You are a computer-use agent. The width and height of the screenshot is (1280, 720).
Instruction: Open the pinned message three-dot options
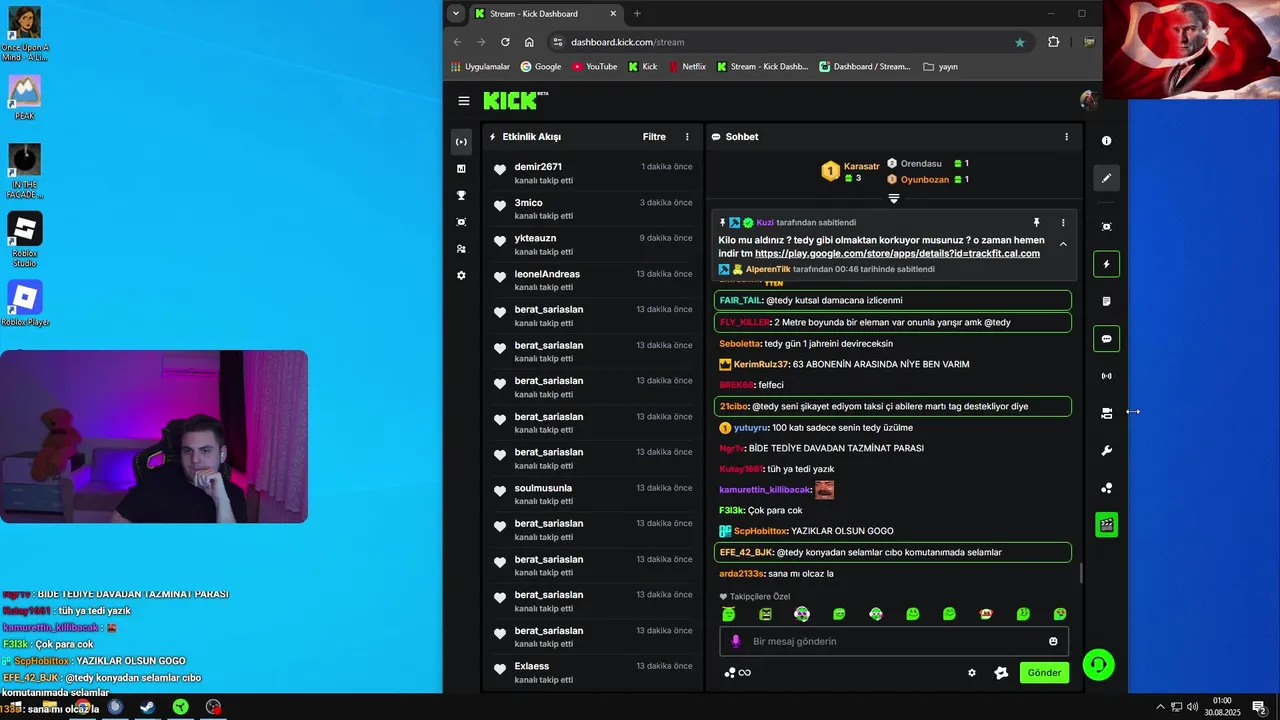[x=1063, y=222]
